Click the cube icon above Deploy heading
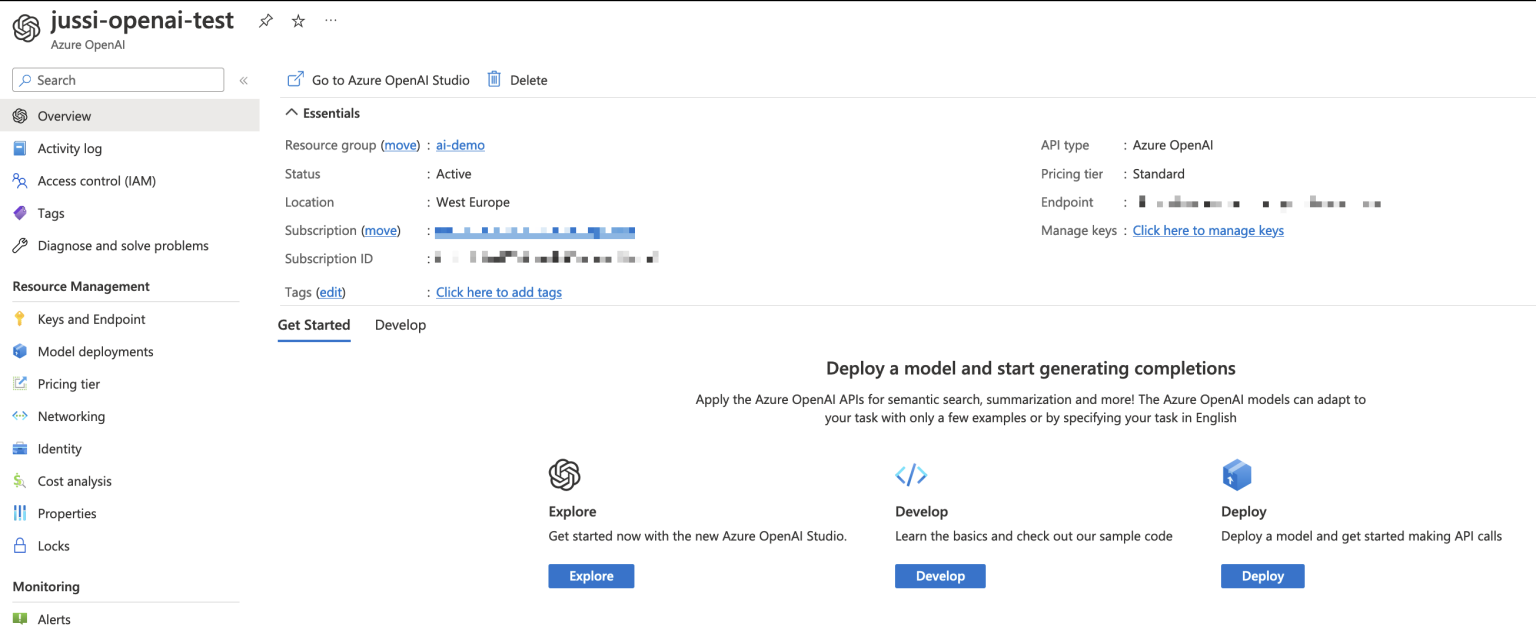This screenshot has width=1536, height=633. click(x=1237, y=474)
